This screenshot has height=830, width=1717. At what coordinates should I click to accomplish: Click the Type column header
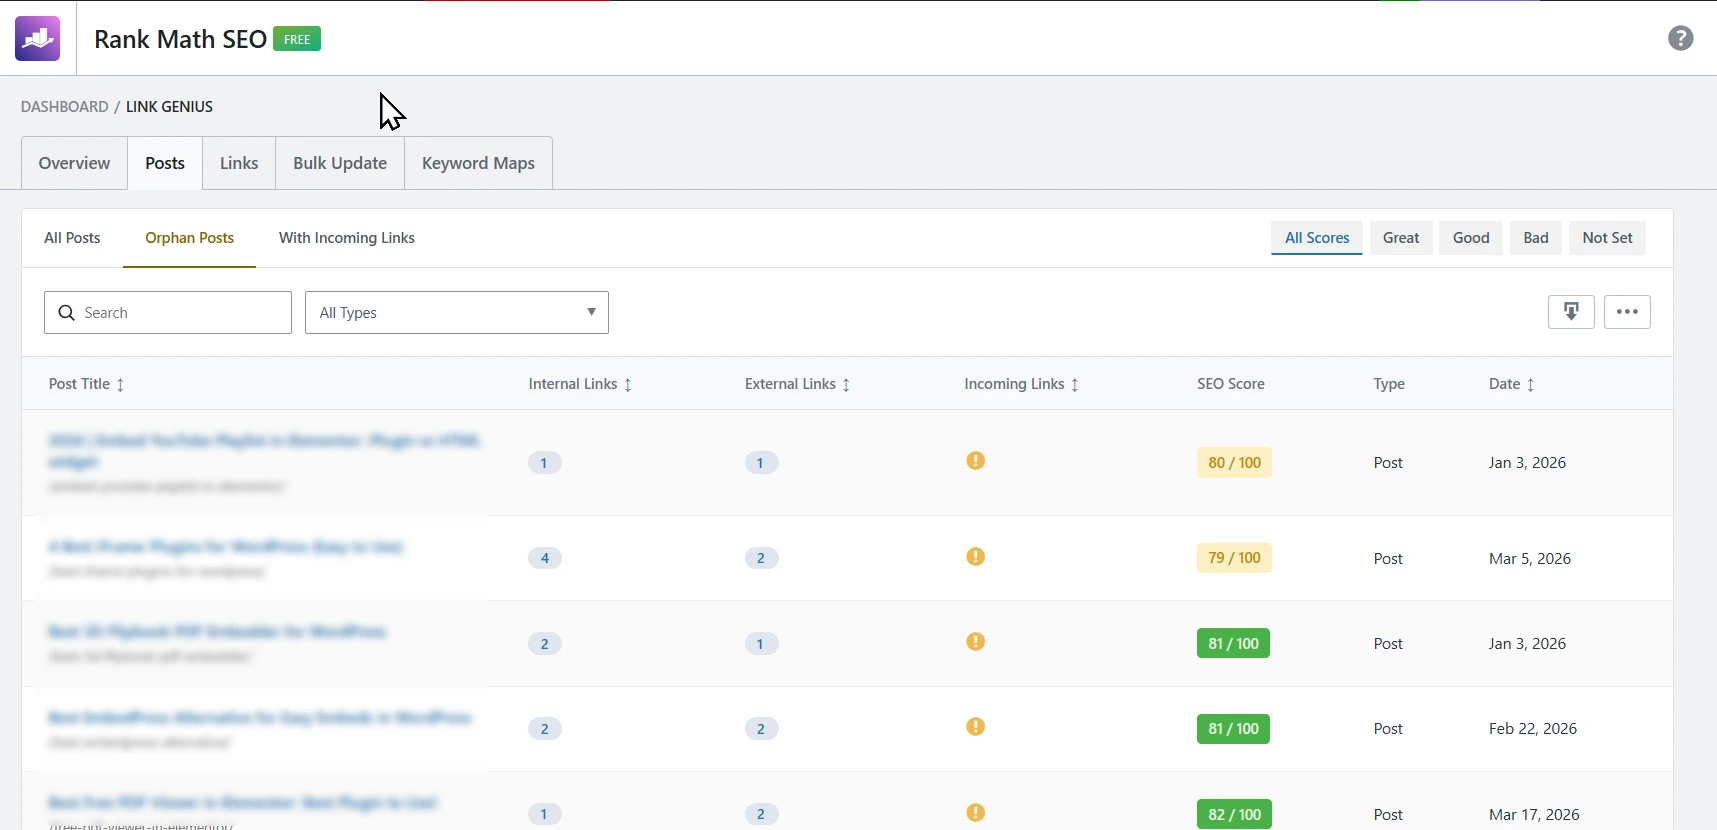[x=1389, y=384]
